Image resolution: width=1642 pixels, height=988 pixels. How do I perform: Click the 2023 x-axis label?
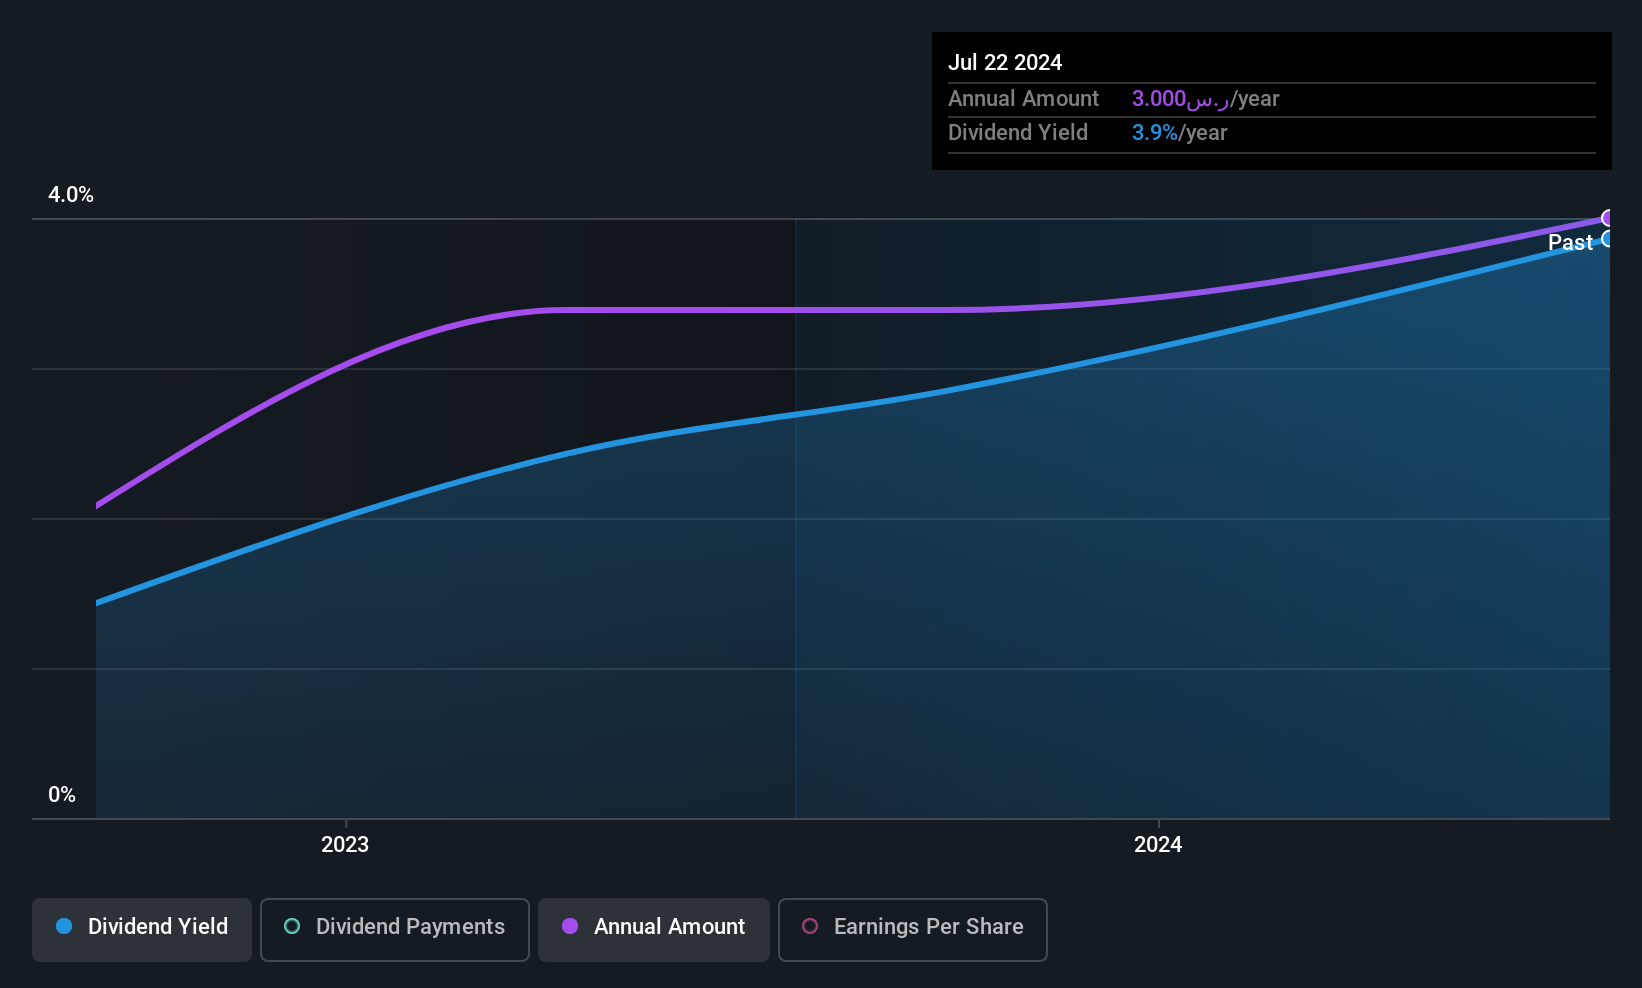point(345,844)
